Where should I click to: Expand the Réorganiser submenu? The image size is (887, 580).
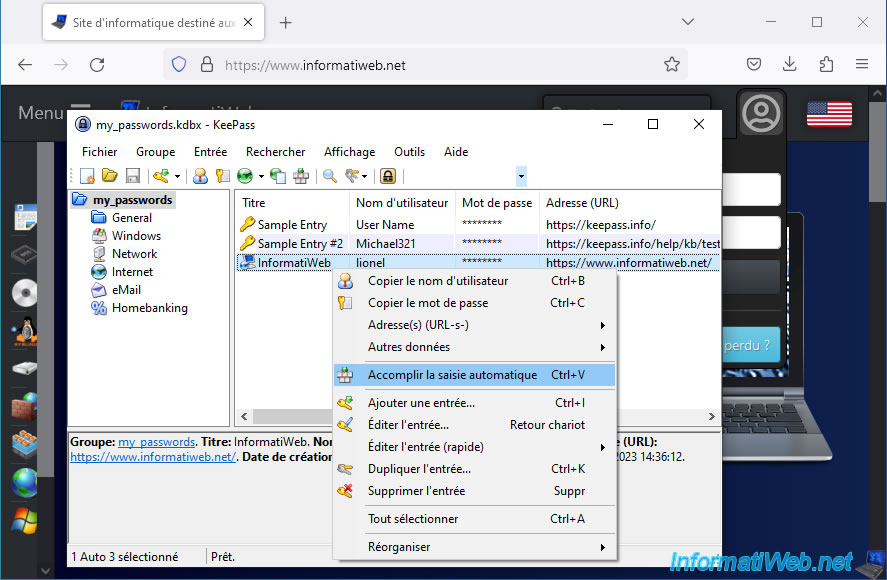pos(474,547)
